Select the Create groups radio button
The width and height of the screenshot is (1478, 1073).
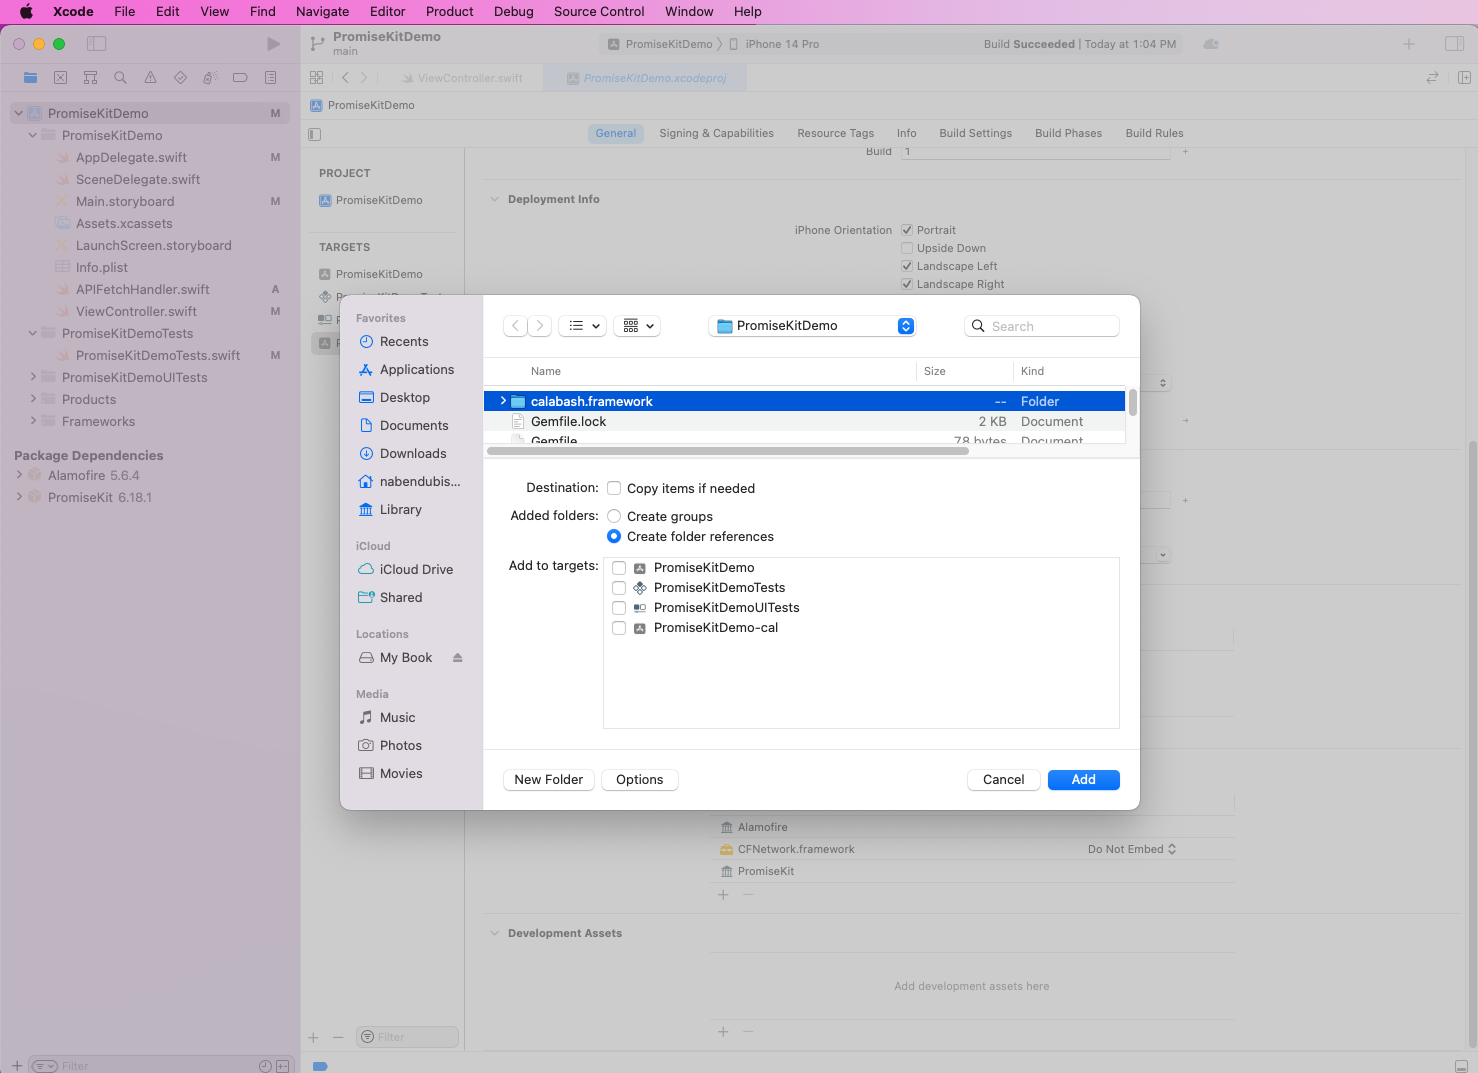click(x=614, y=516)
